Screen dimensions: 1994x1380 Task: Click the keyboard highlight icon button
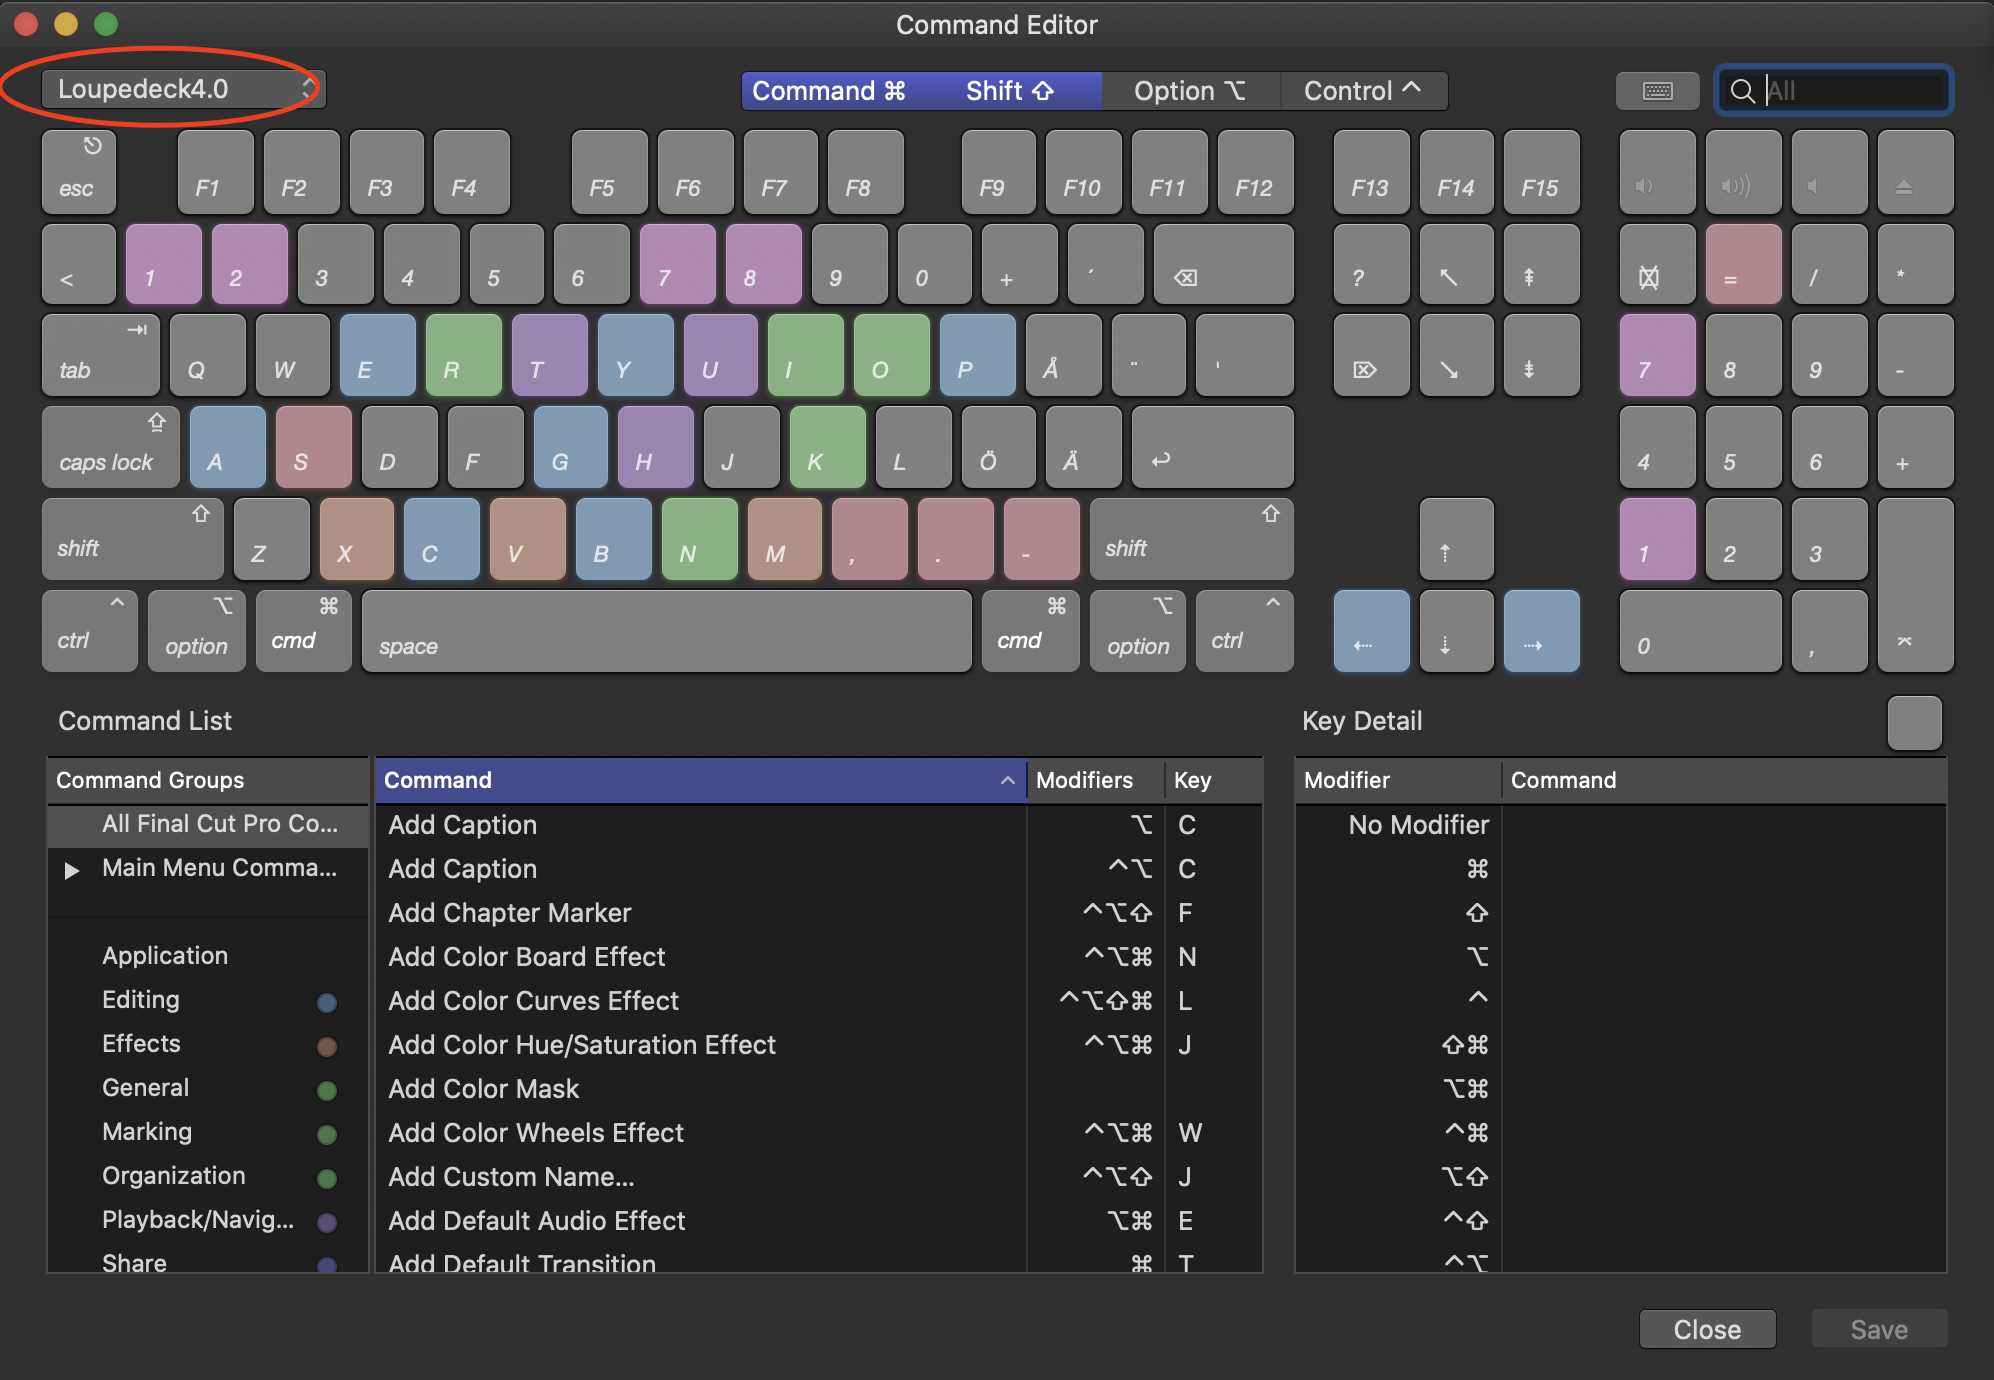pos(1657,91)
